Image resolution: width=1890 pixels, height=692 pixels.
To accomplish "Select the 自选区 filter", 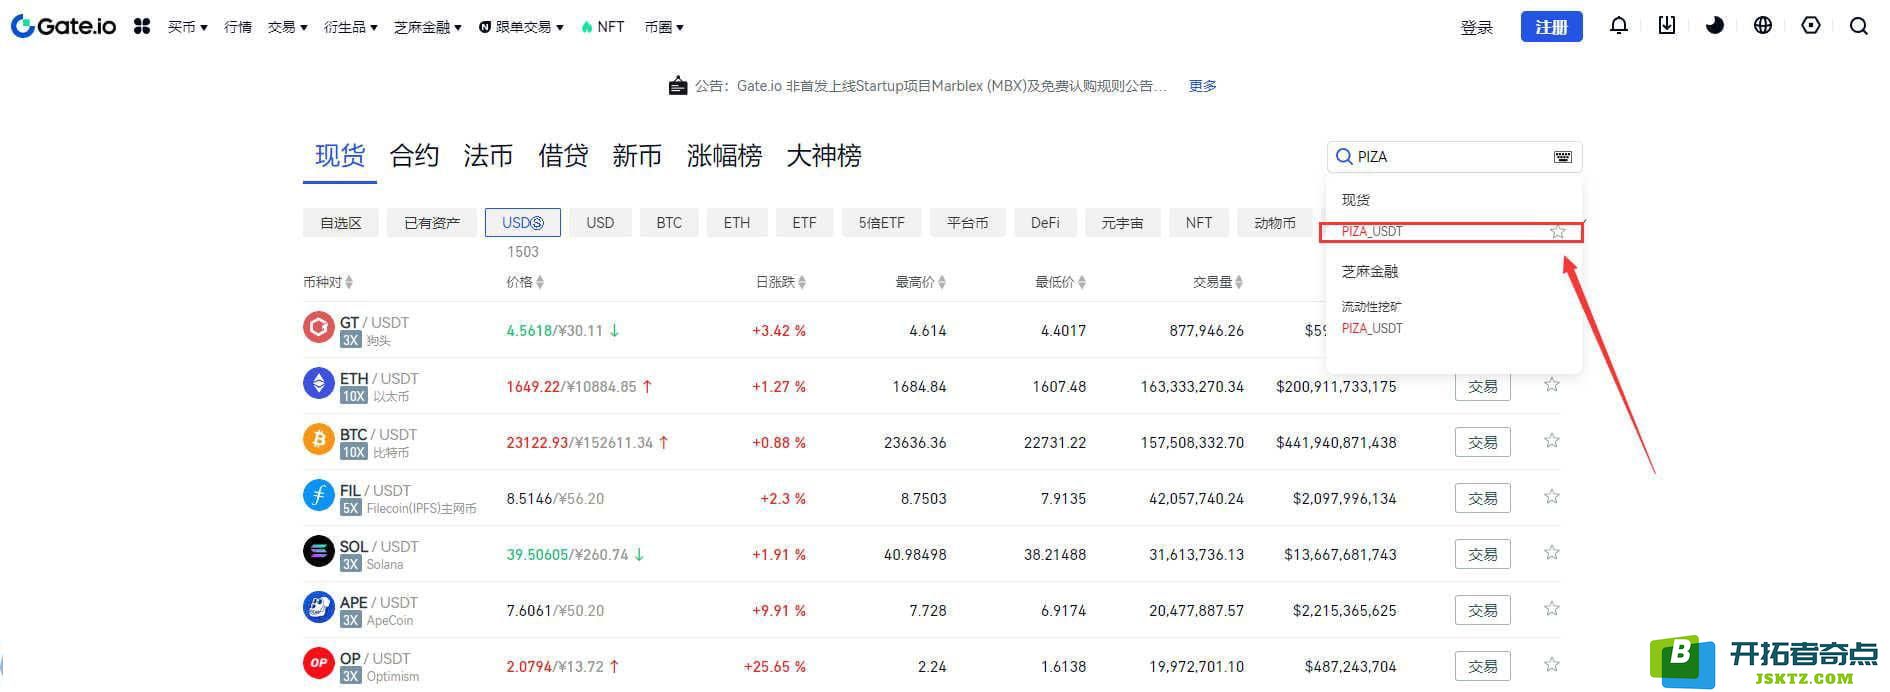I will [x=341, y=223].
